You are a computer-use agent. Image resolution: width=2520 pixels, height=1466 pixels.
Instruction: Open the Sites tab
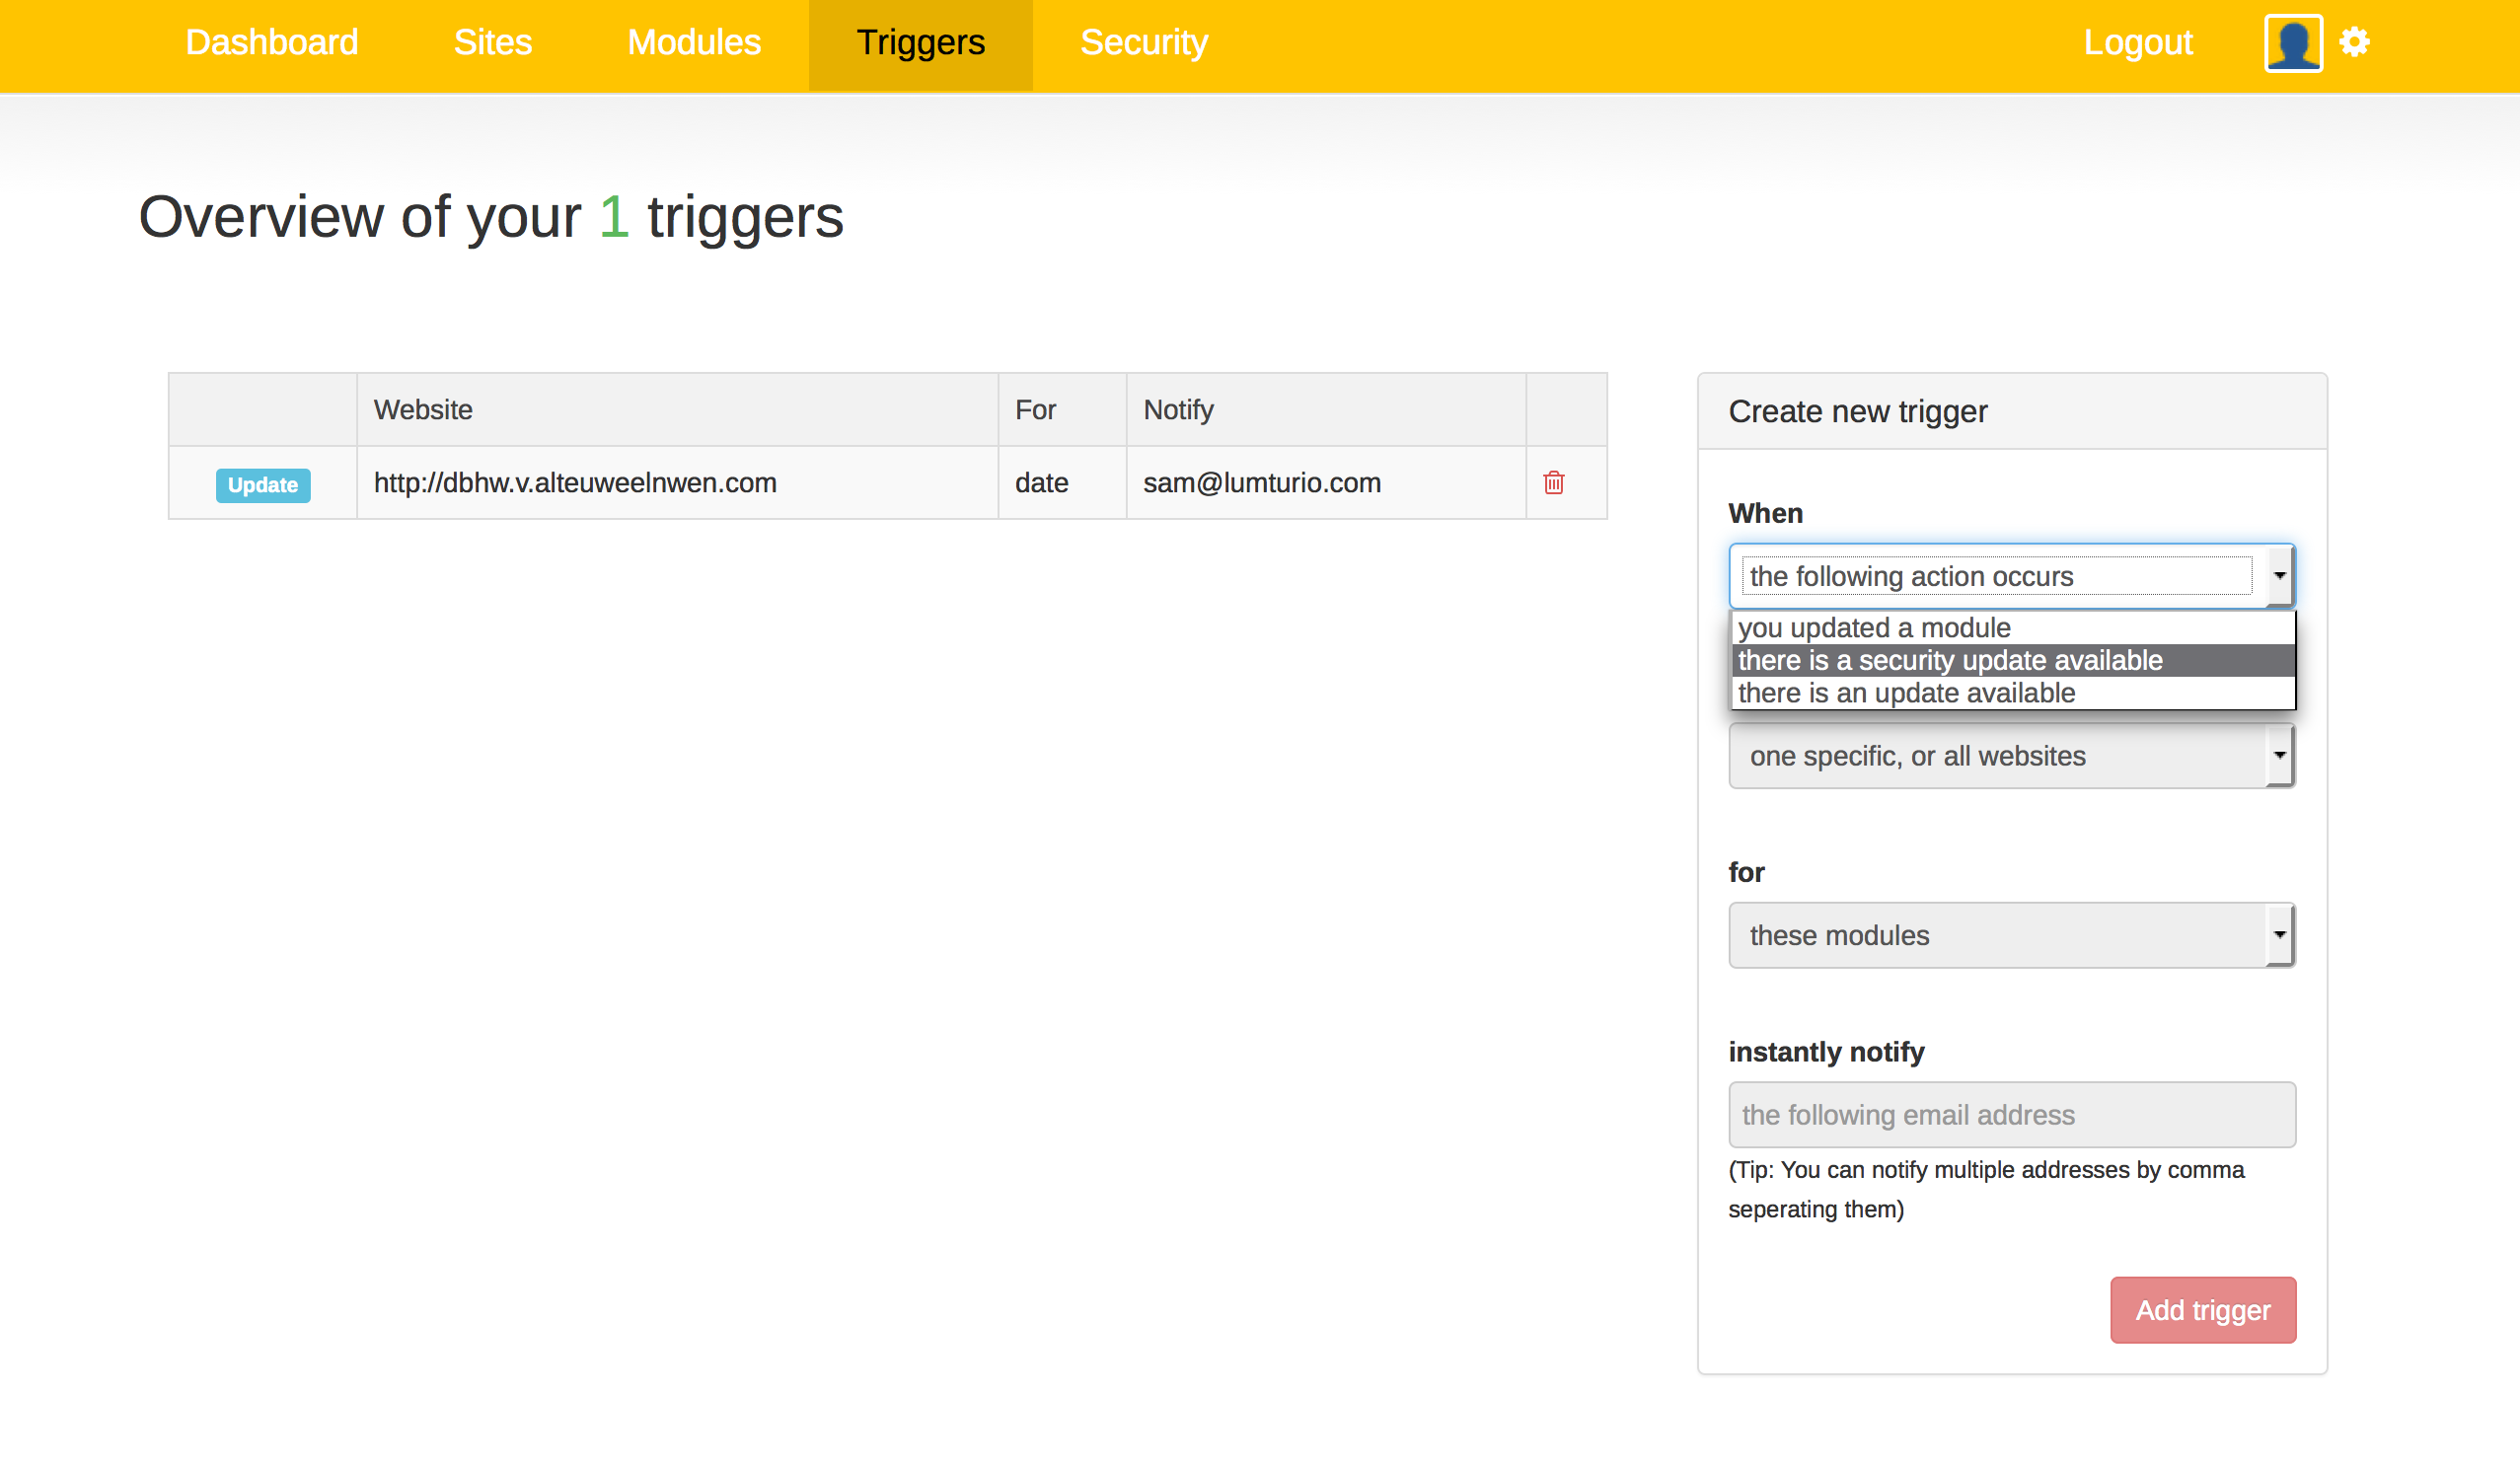pos(492,43)
